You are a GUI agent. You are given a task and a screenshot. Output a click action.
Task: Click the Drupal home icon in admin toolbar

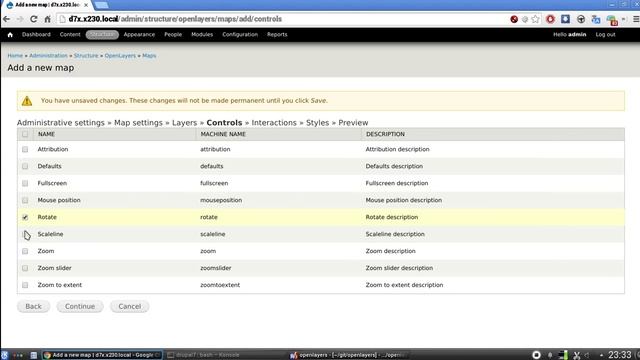coord(10,35)
